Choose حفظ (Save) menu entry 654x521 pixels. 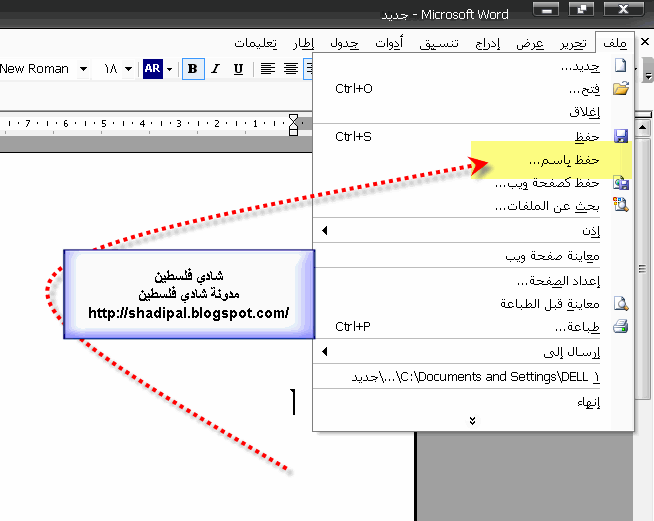click(x=473, y=136)
